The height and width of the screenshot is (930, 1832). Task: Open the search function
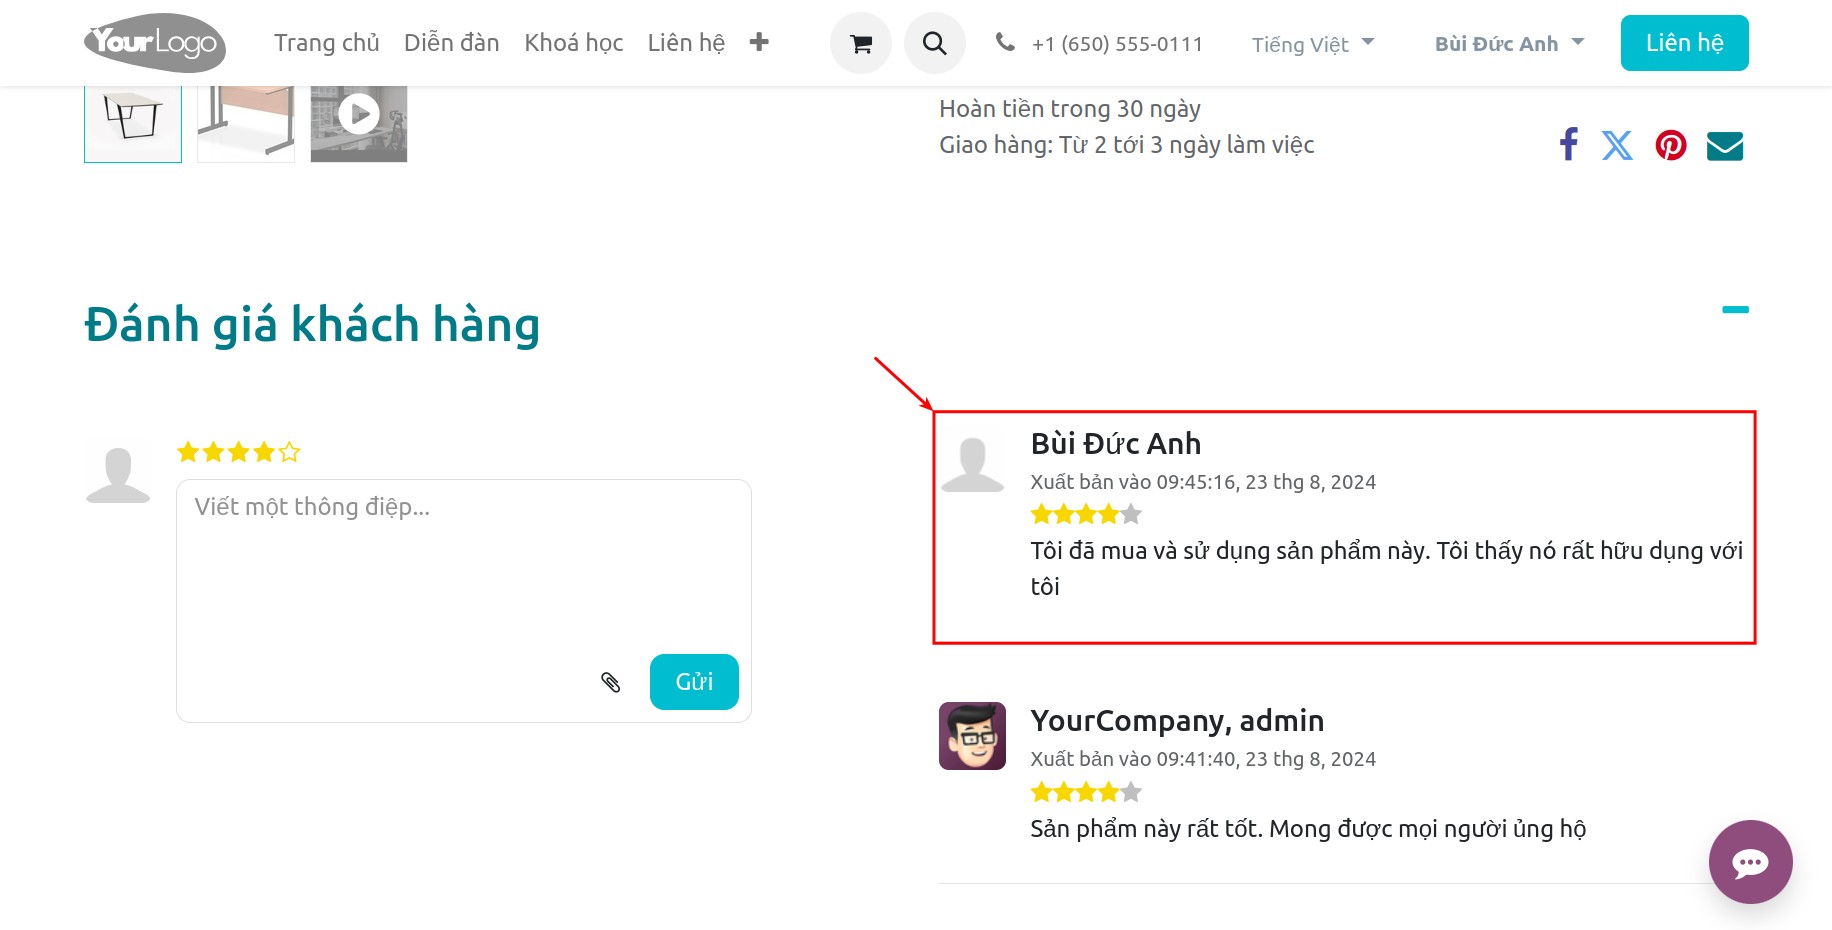pos(934,42)
